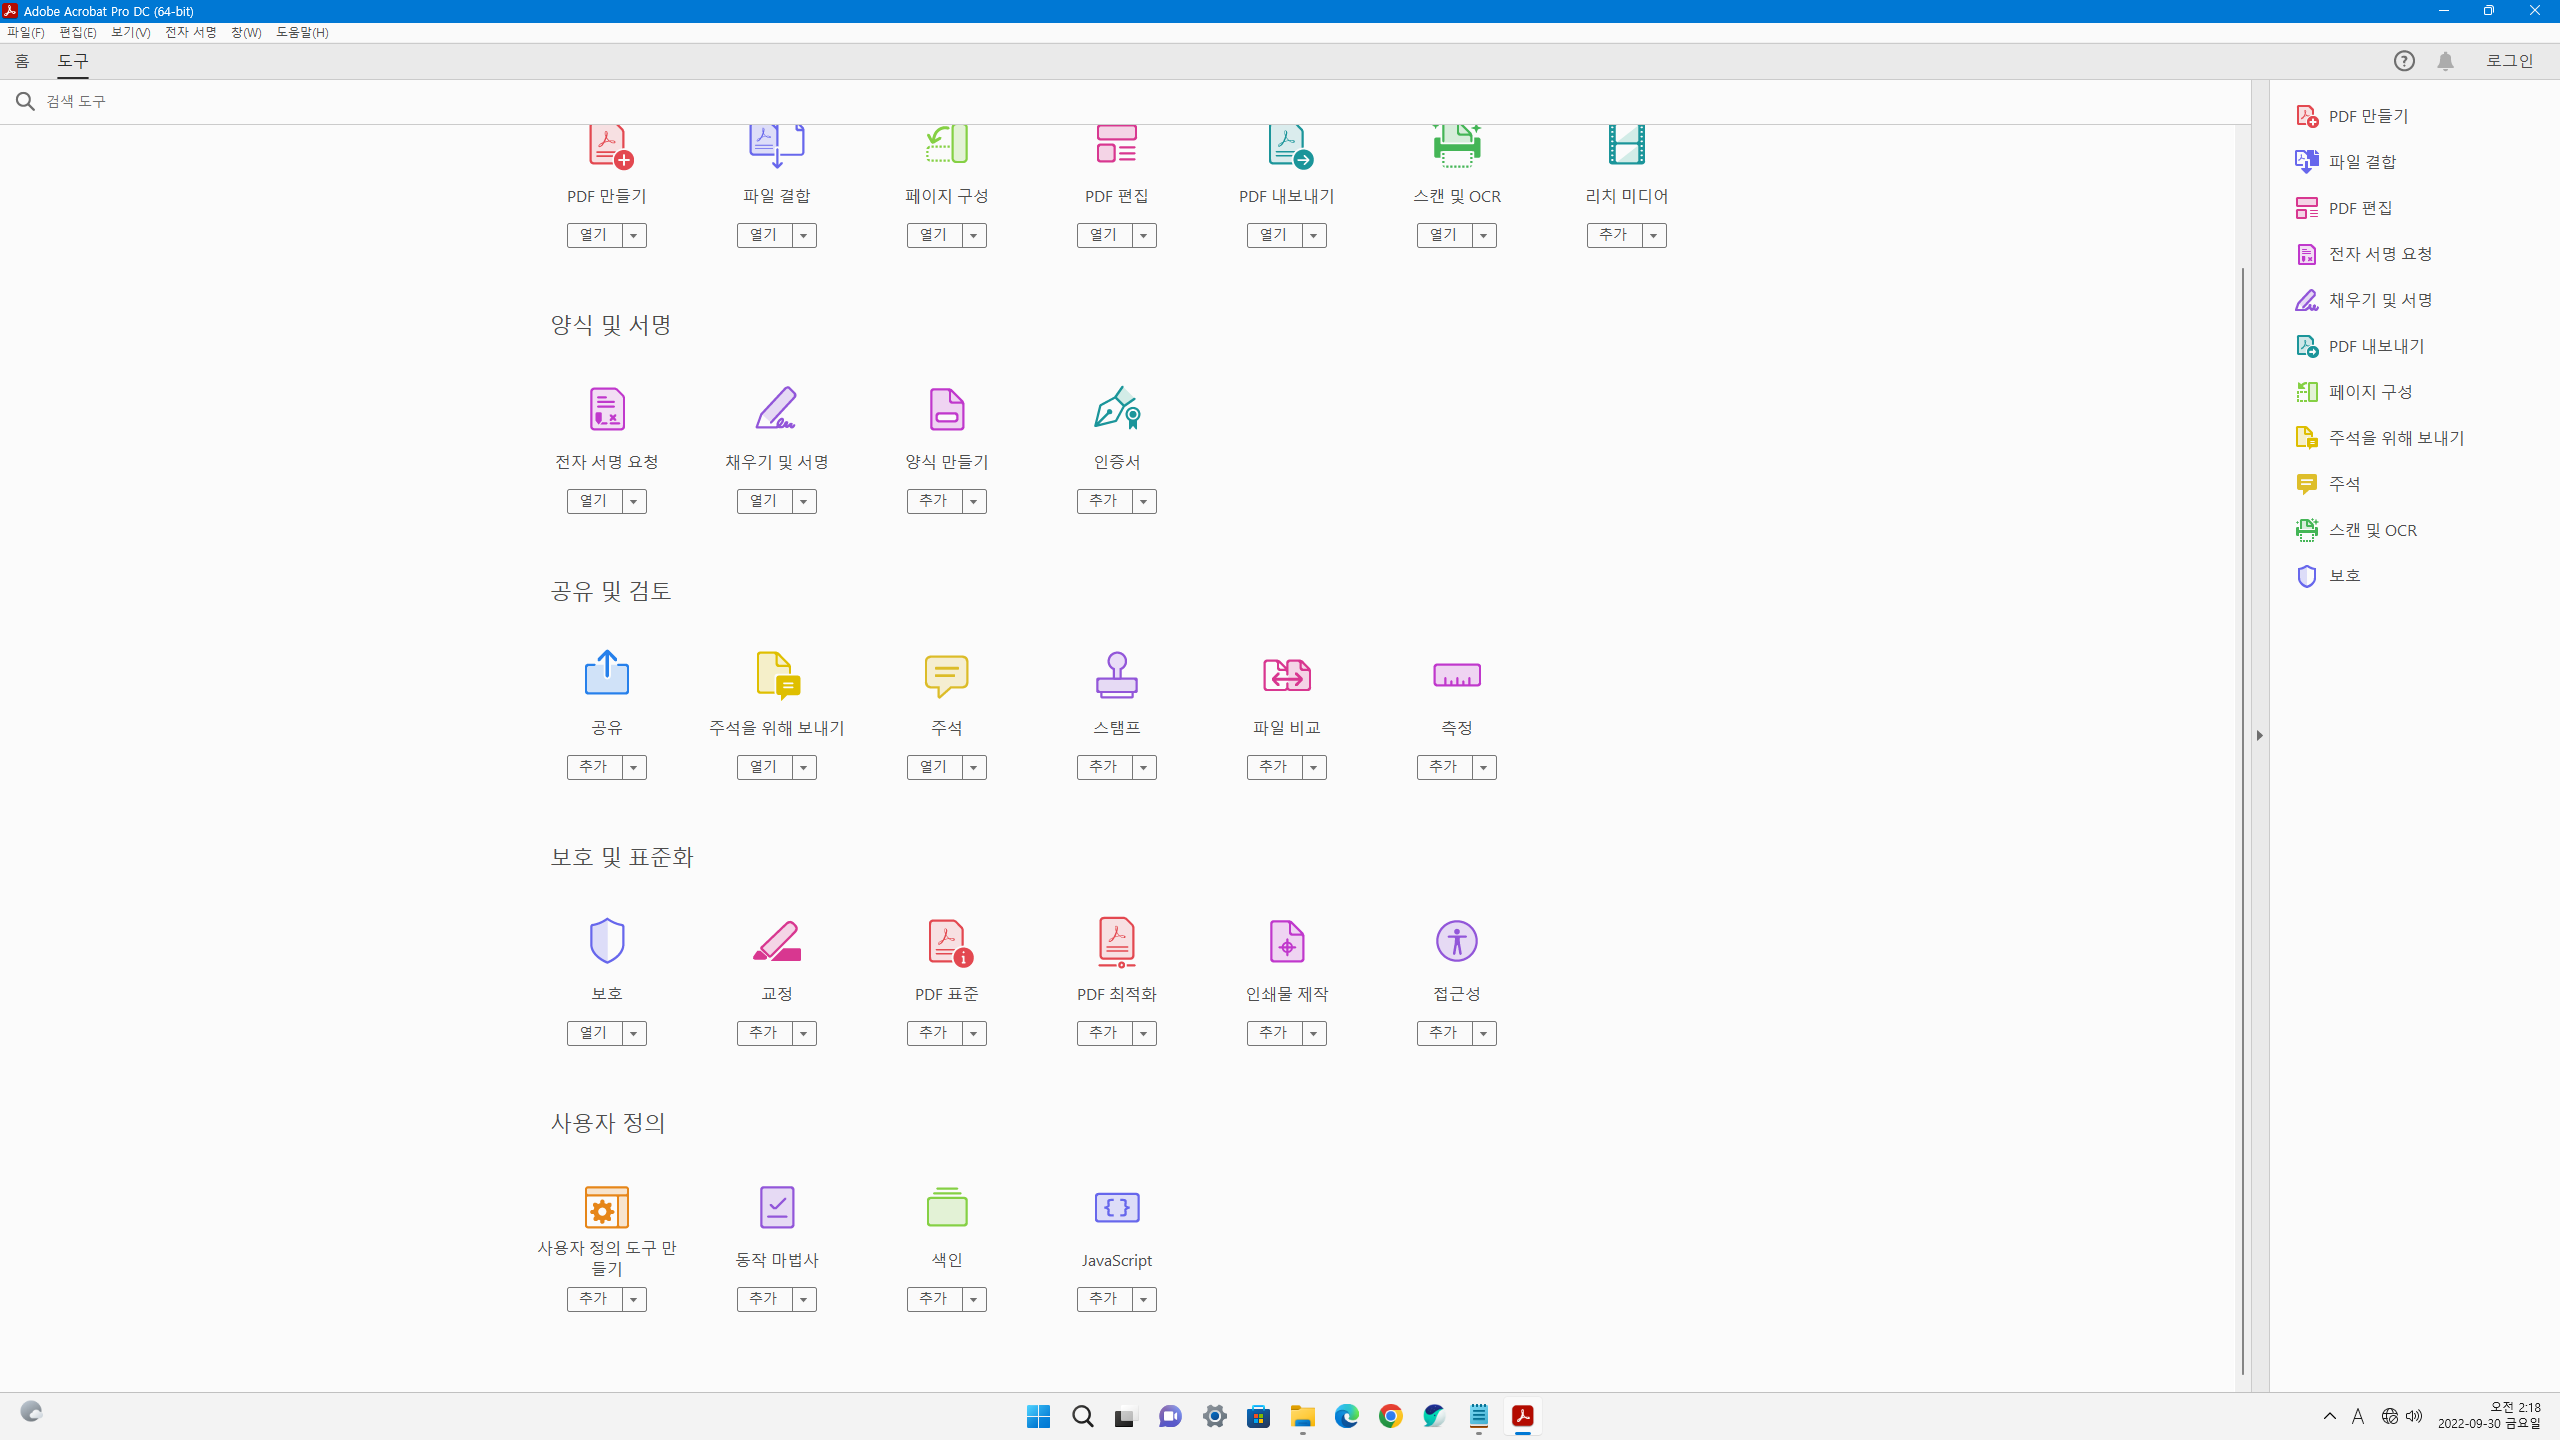Click the JavaScript tool icon
This screenshot has width=2560, height=1440.
(x=1116, y=1207)
